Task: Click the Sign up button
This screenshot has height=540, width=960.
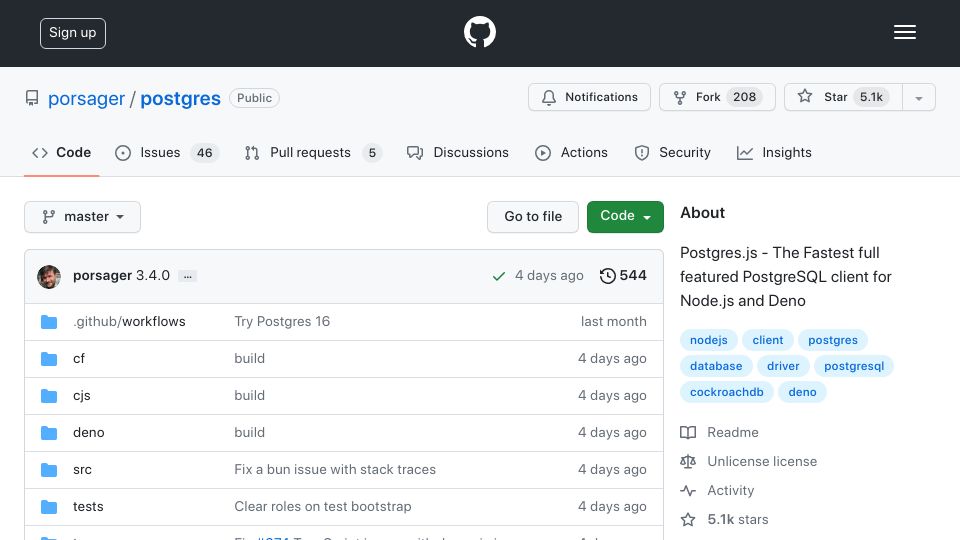Action: click(73, 33)
